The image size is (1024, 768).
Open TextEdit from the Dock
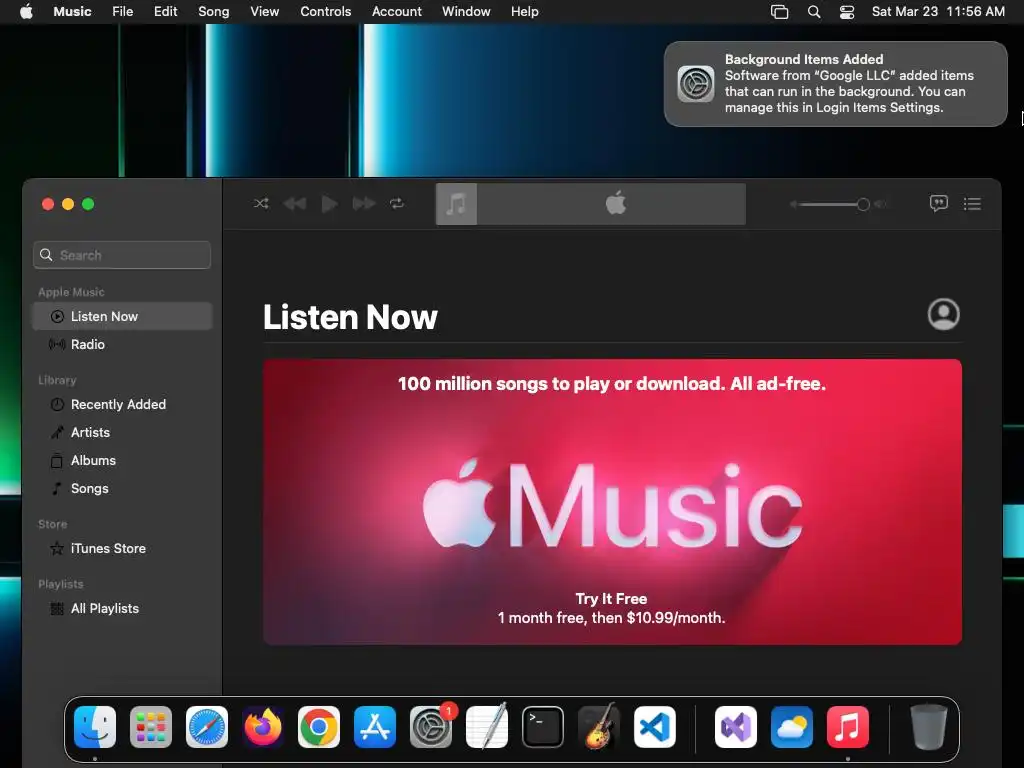pyautogui.click(x=487, y=727)
